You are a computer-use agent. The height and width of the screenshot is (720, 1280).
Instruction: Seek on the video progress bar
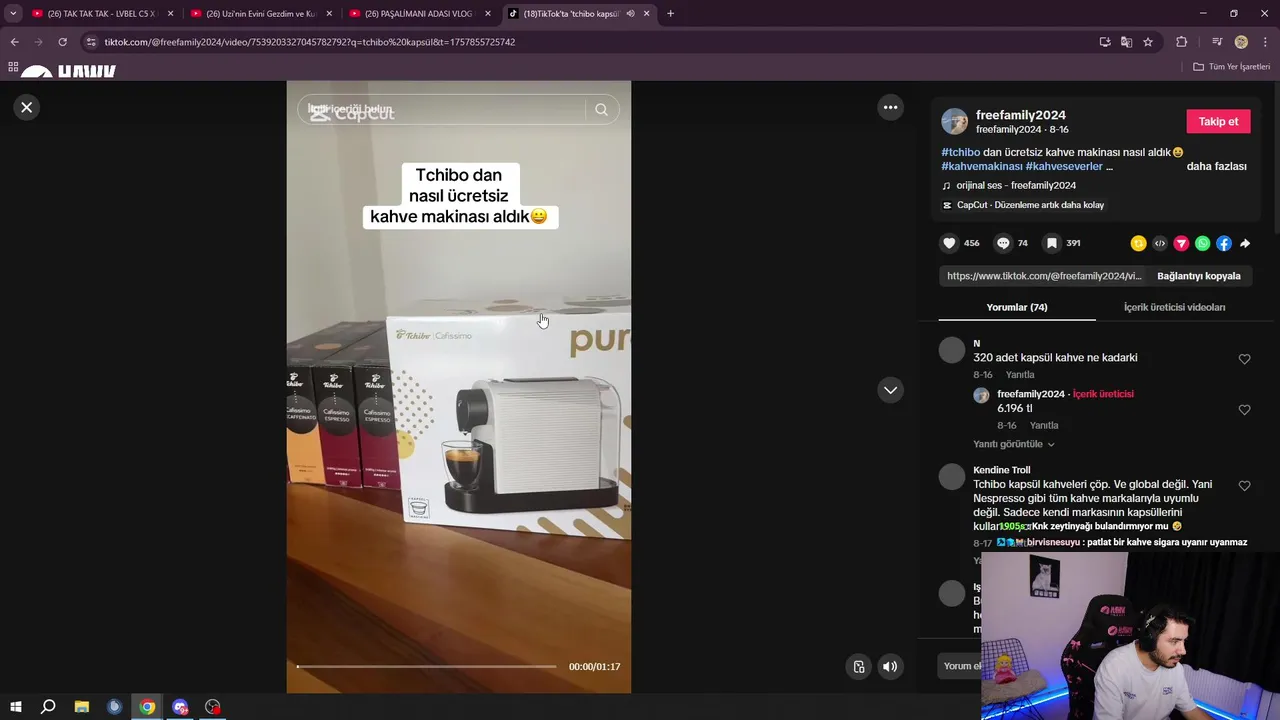pos(426,666)
